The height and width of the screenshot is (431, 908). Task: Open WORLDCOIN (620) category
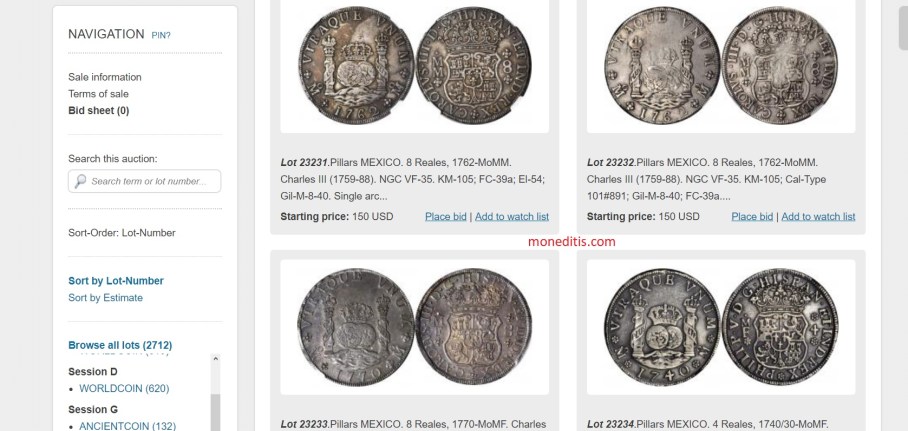124,389
